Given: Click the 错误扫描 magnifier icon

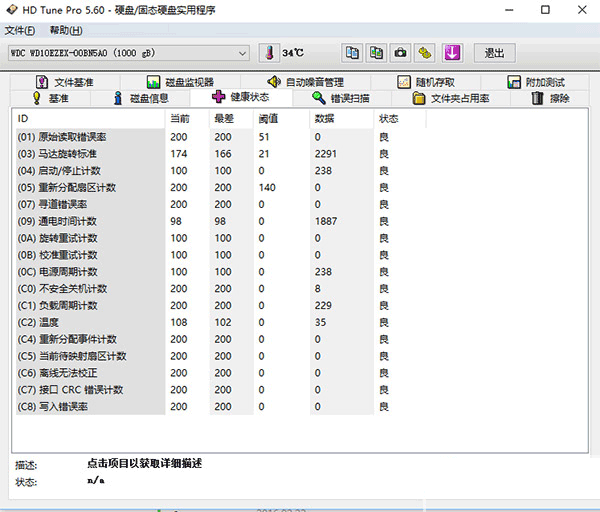Looking at the screenshot, I should (x=319, y=98).
